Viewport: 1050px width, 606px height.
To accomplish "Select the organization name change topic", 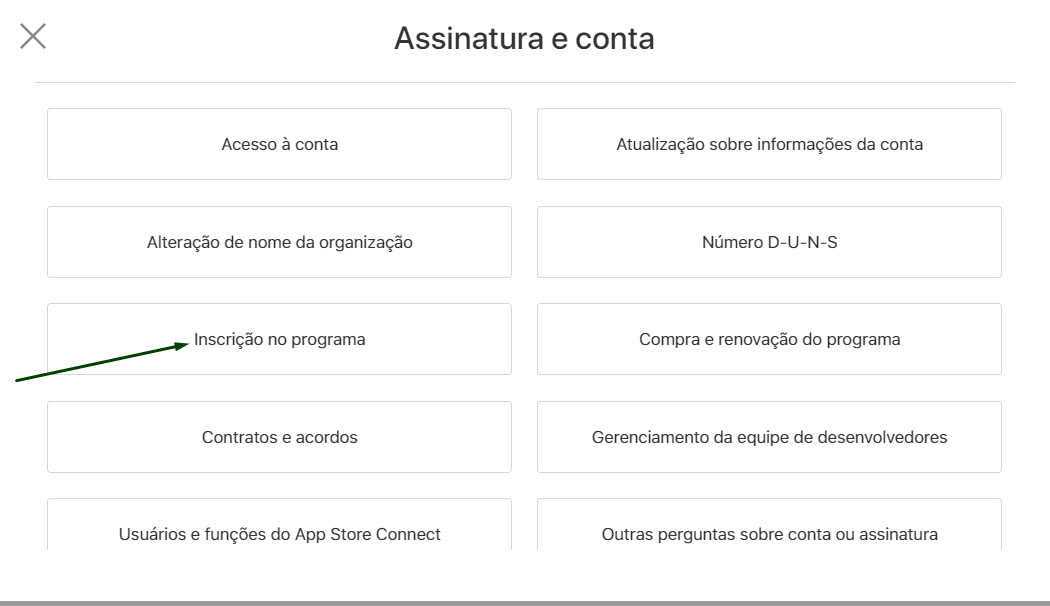I will click(279, 242).
